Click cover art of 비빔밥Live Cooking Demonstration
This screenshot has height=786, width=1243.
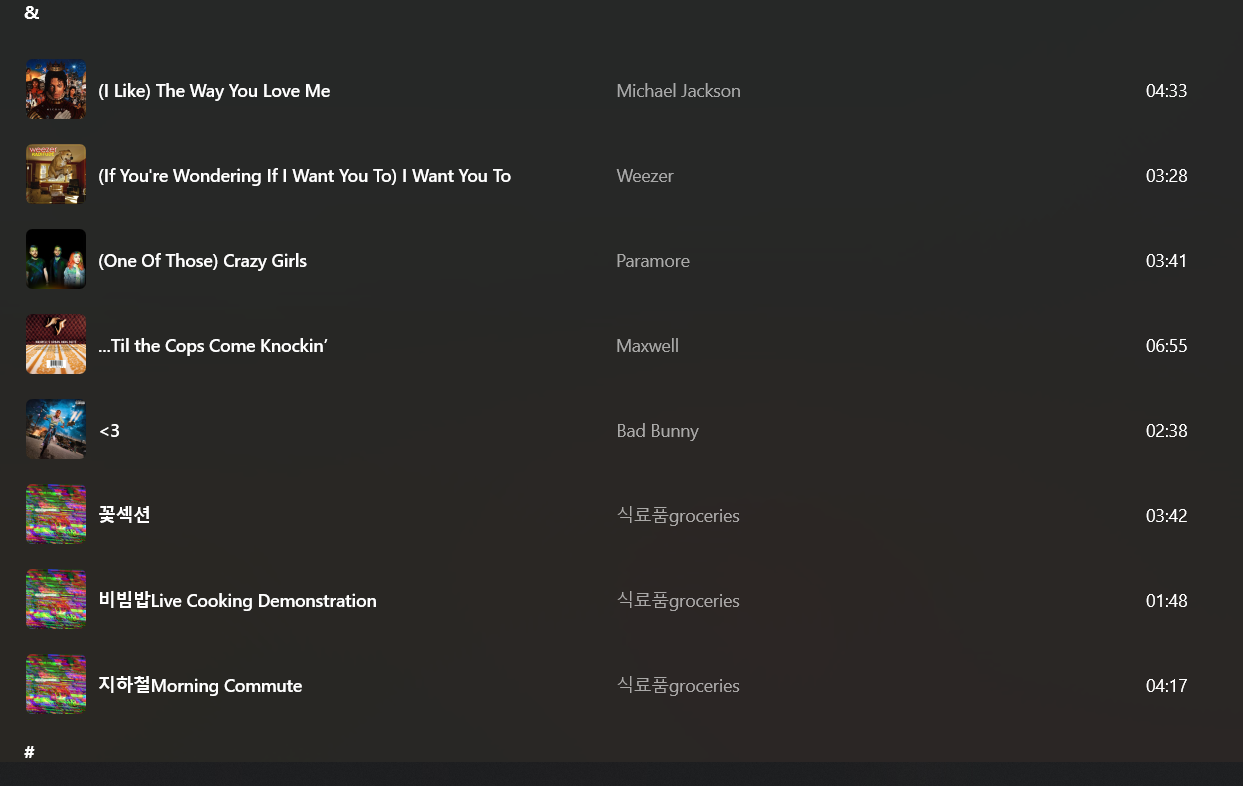56,600
